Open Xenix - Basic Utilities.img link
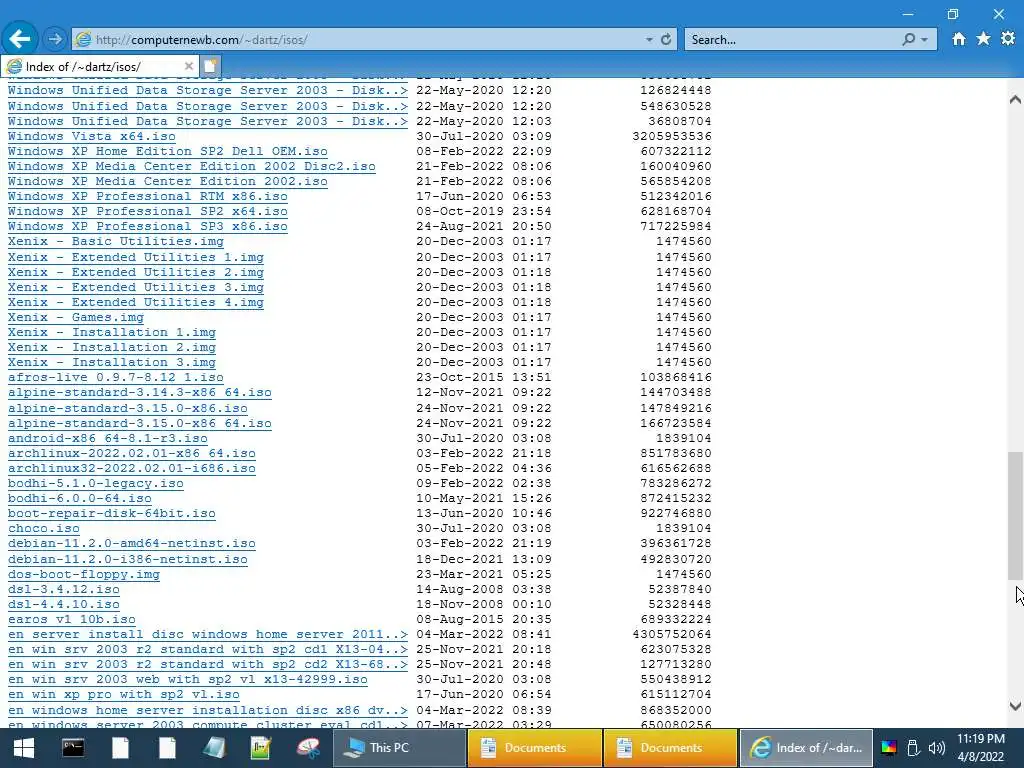 (116, 242)
